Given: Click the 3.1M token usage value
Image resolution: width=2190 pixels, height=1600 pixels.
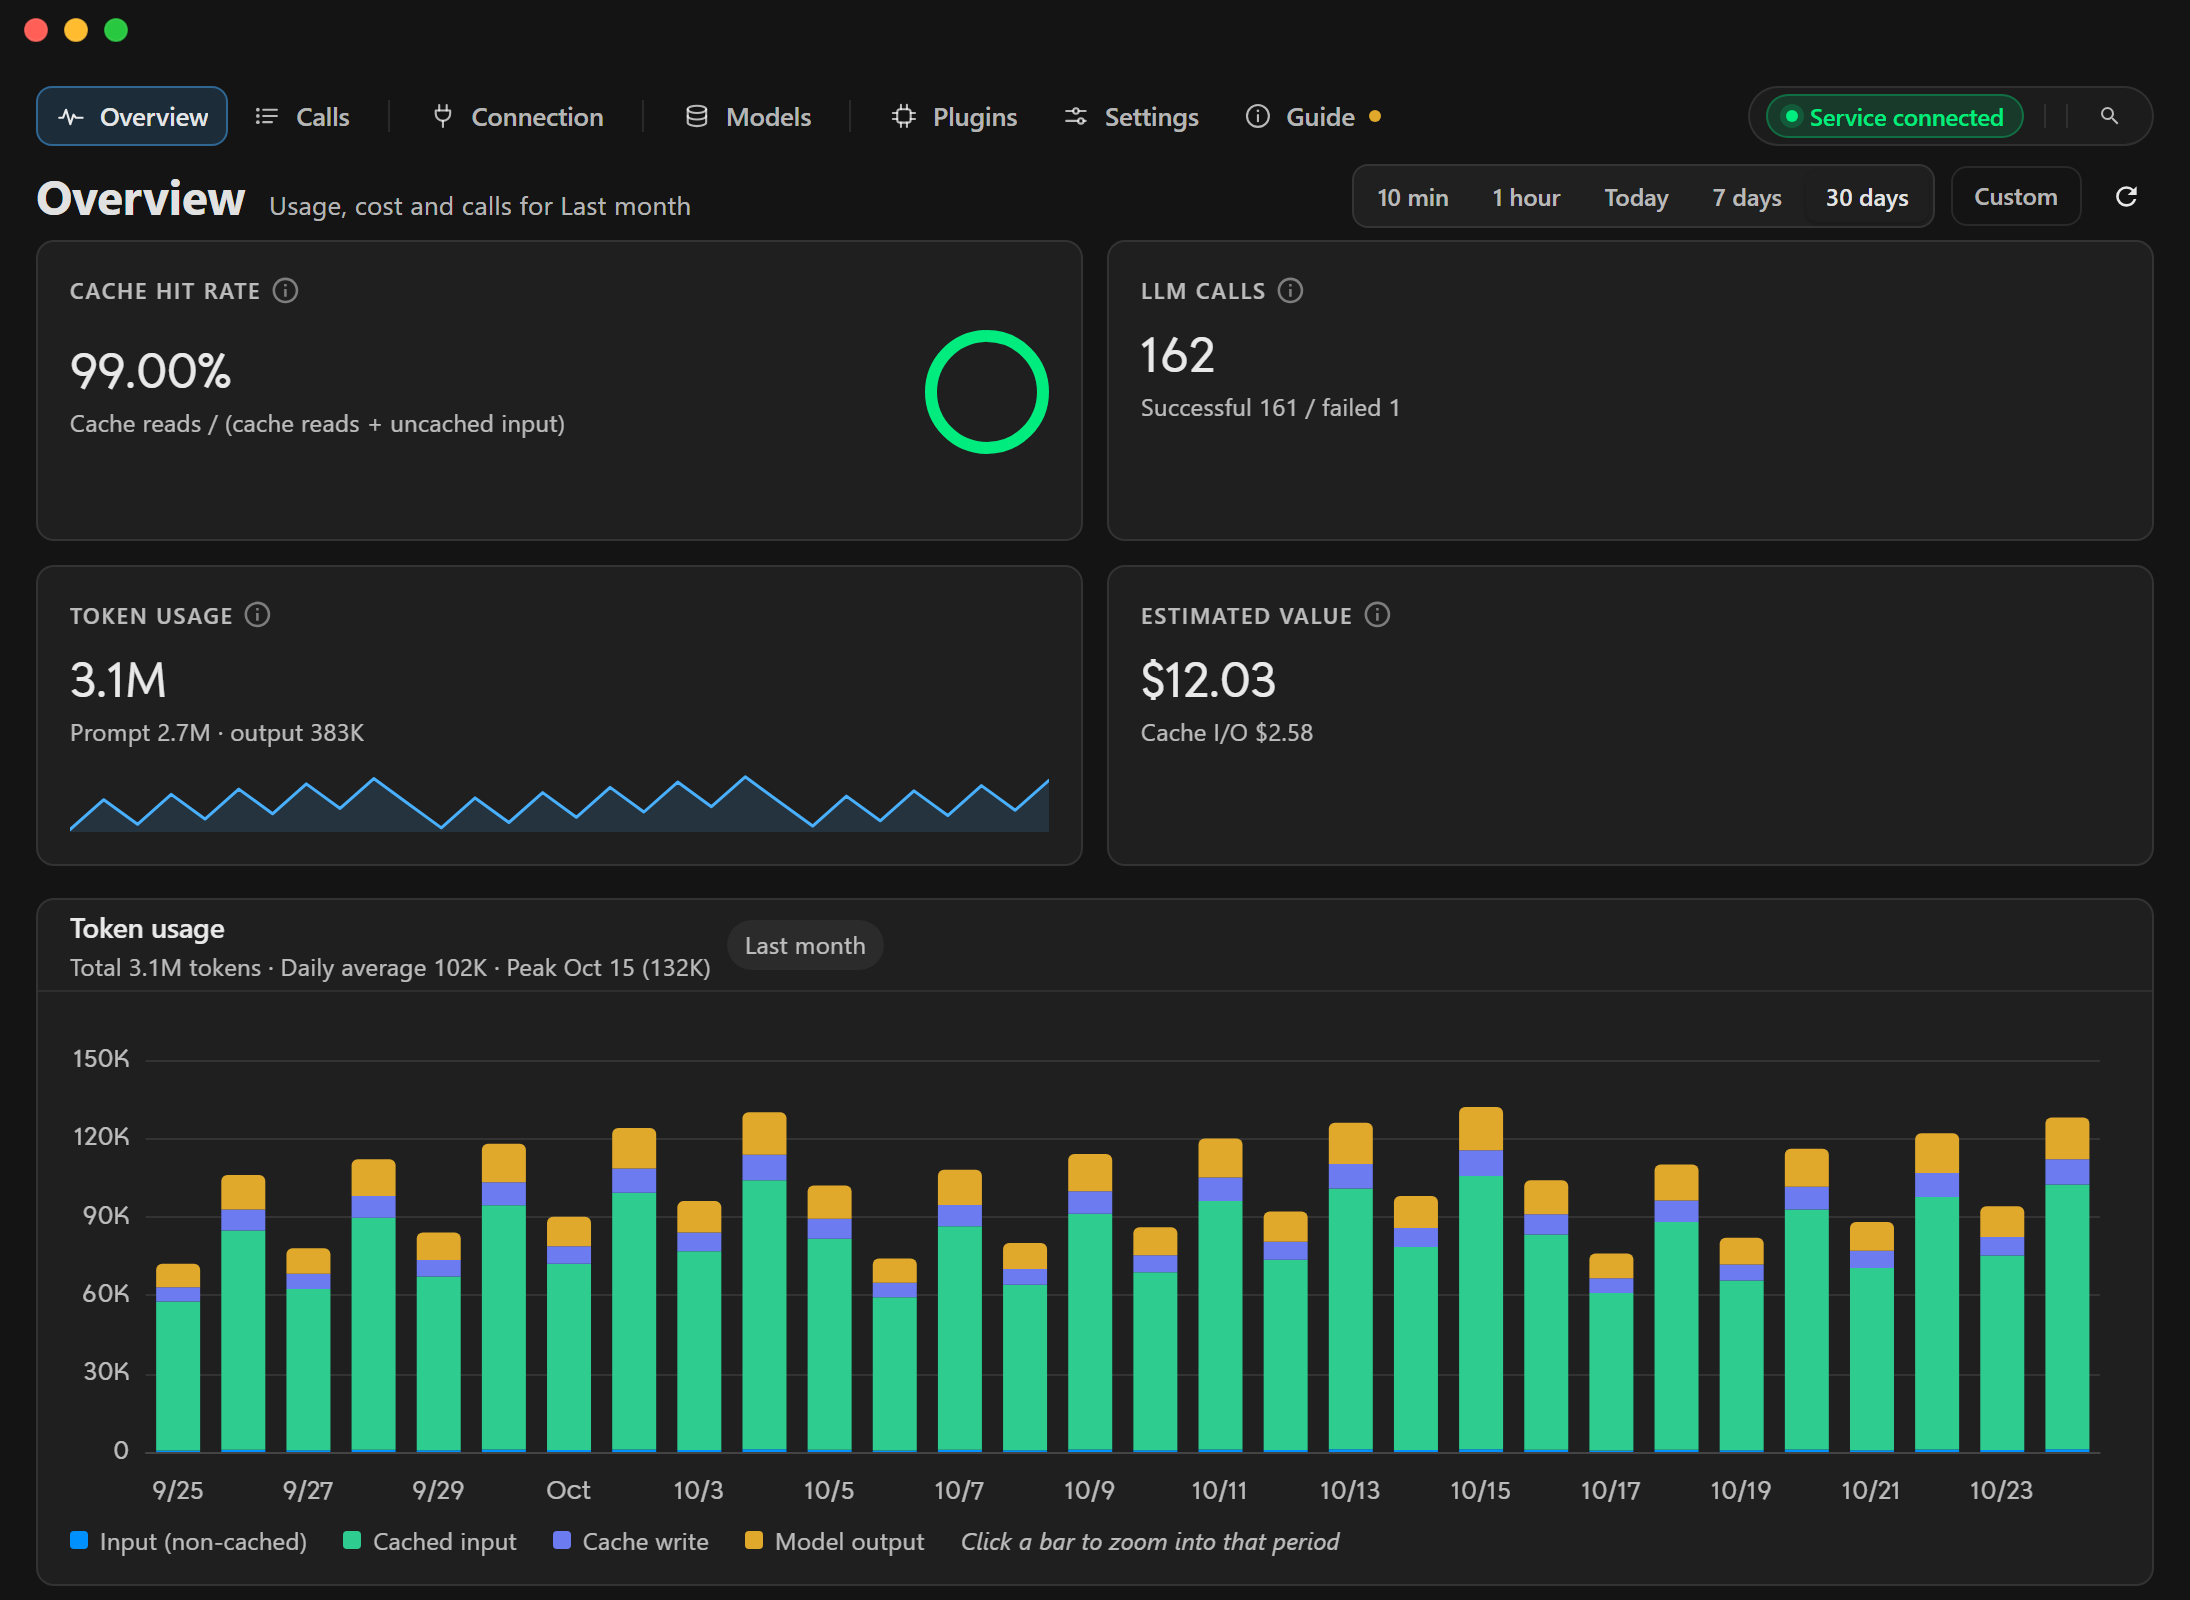Looking at the screenshot, I should [118, 680].
